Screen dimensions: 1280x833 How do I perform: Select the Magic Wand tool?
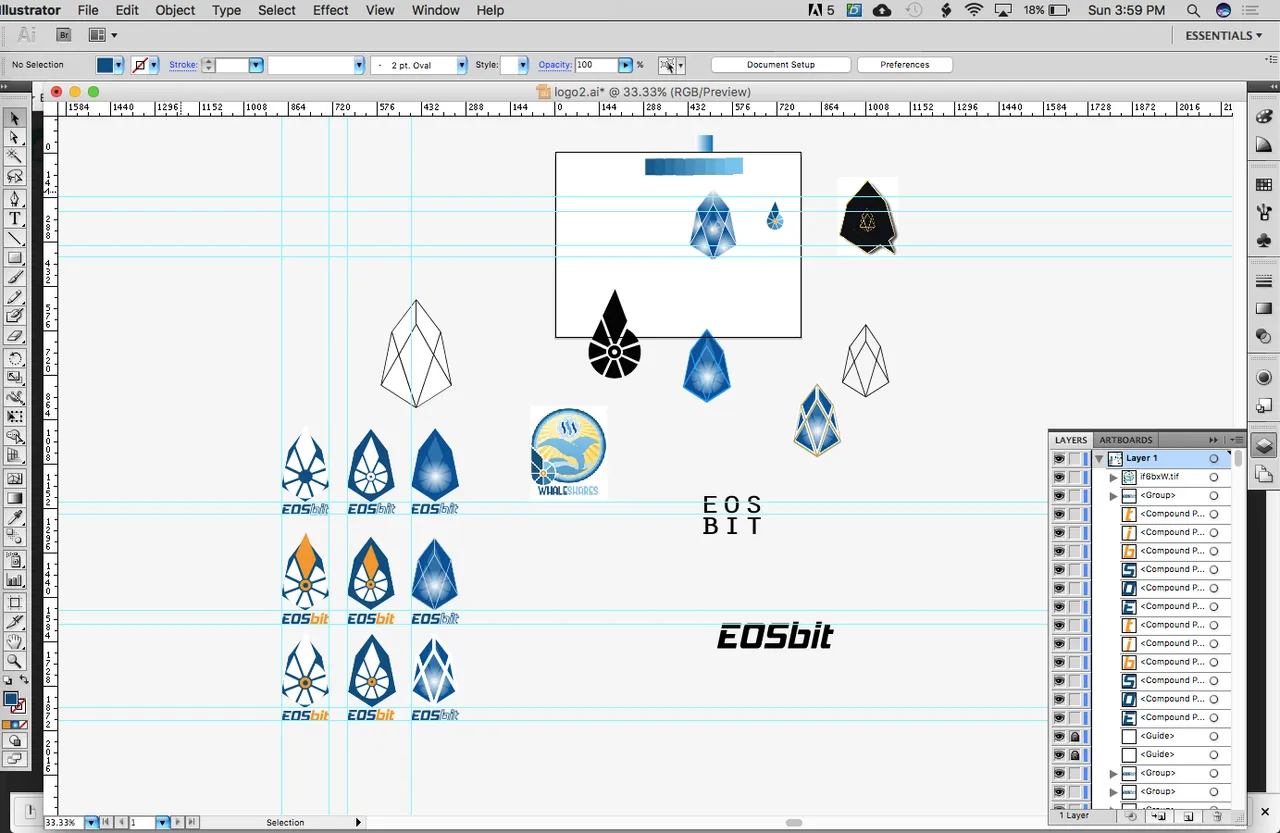click(15, 157)
